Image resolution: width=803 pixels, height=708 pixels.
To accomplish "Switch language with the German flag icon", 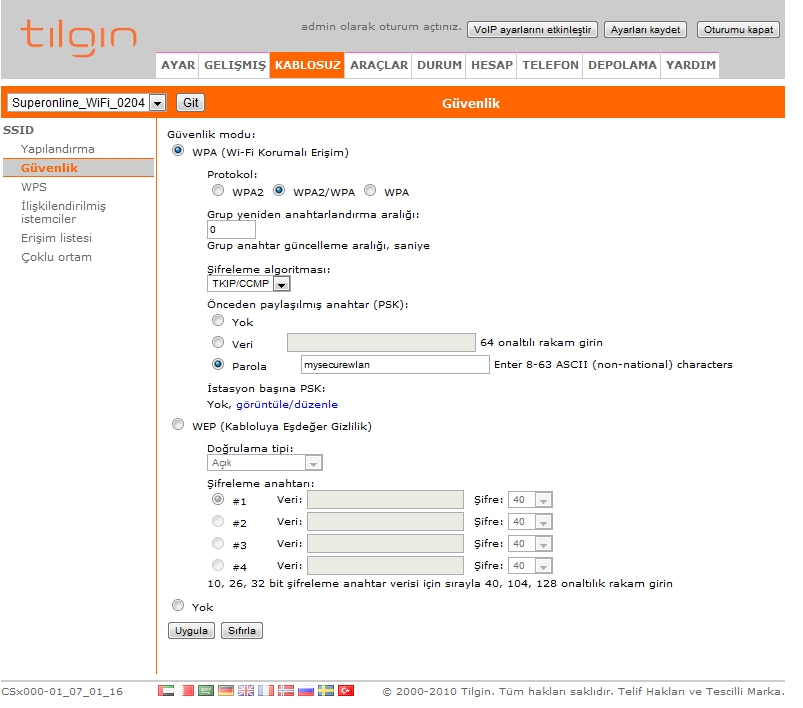I will [x=226, y=690].
